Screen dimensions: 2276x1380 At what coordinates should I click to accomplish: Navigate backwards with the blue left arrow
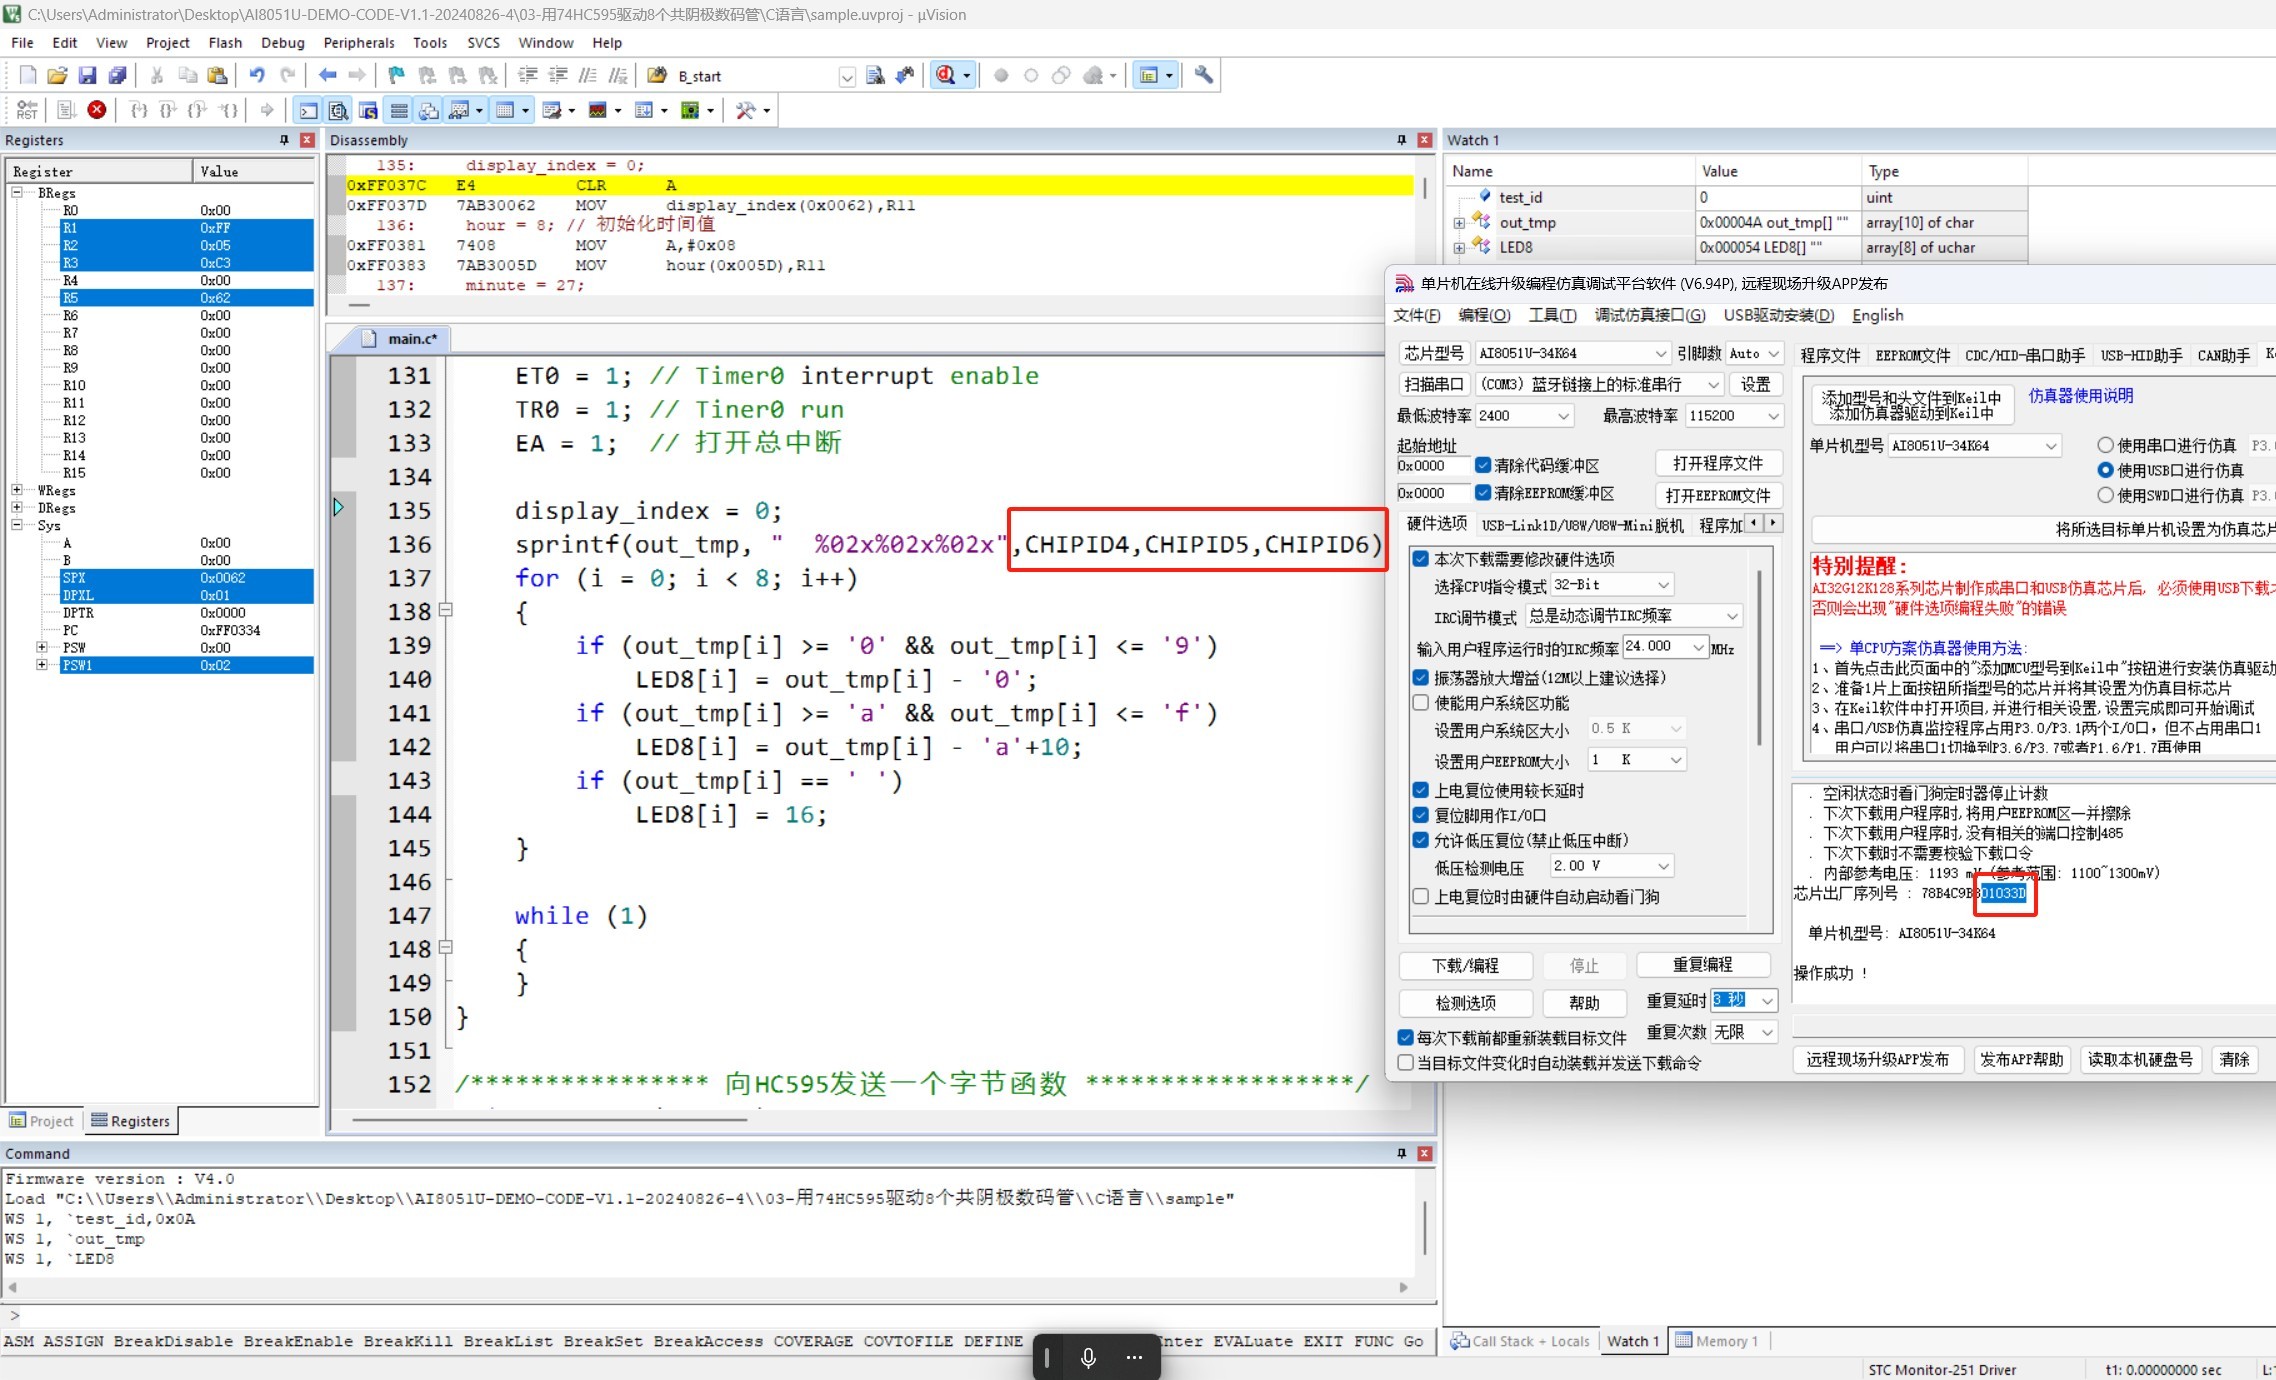click(x=327, y=75)
